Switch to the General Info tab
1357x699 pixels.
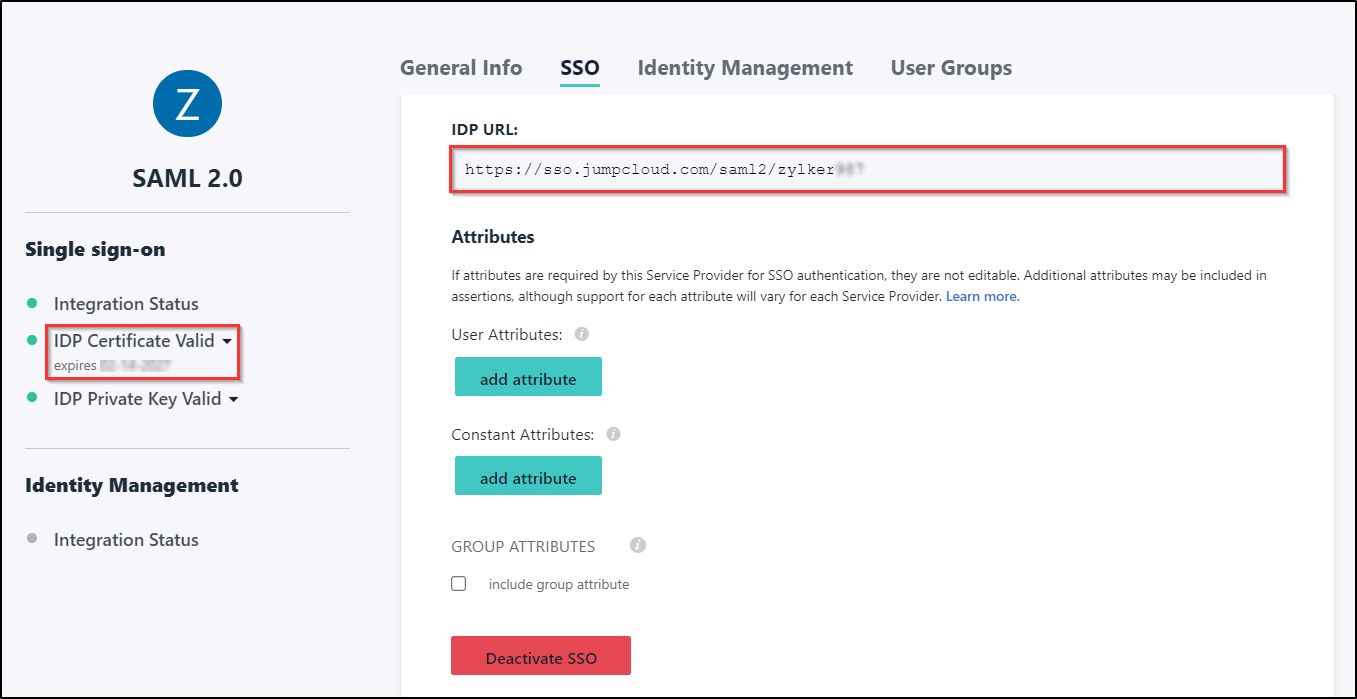tap(461, 68)
